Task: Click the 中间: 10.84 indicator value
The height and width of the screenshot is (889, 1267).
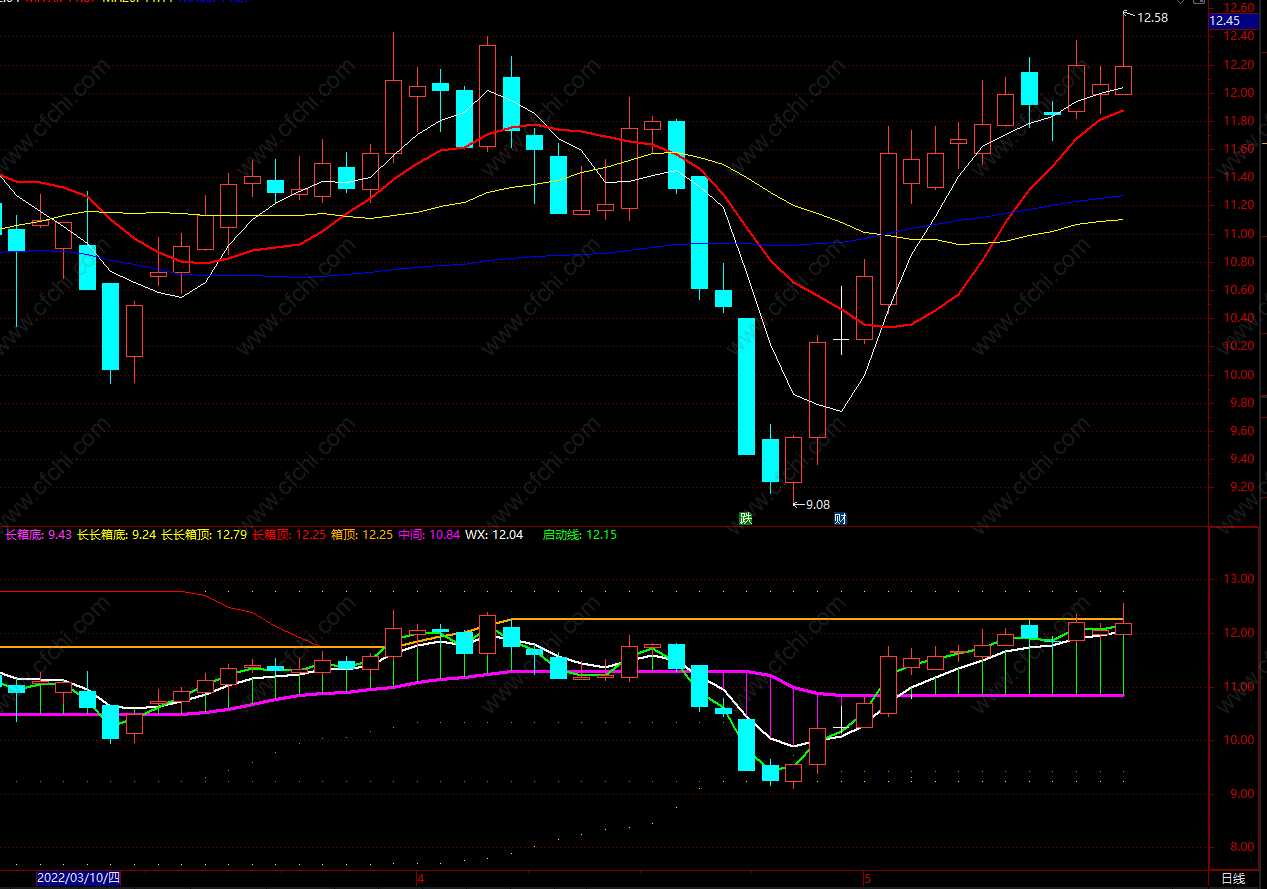Action: 429,535
